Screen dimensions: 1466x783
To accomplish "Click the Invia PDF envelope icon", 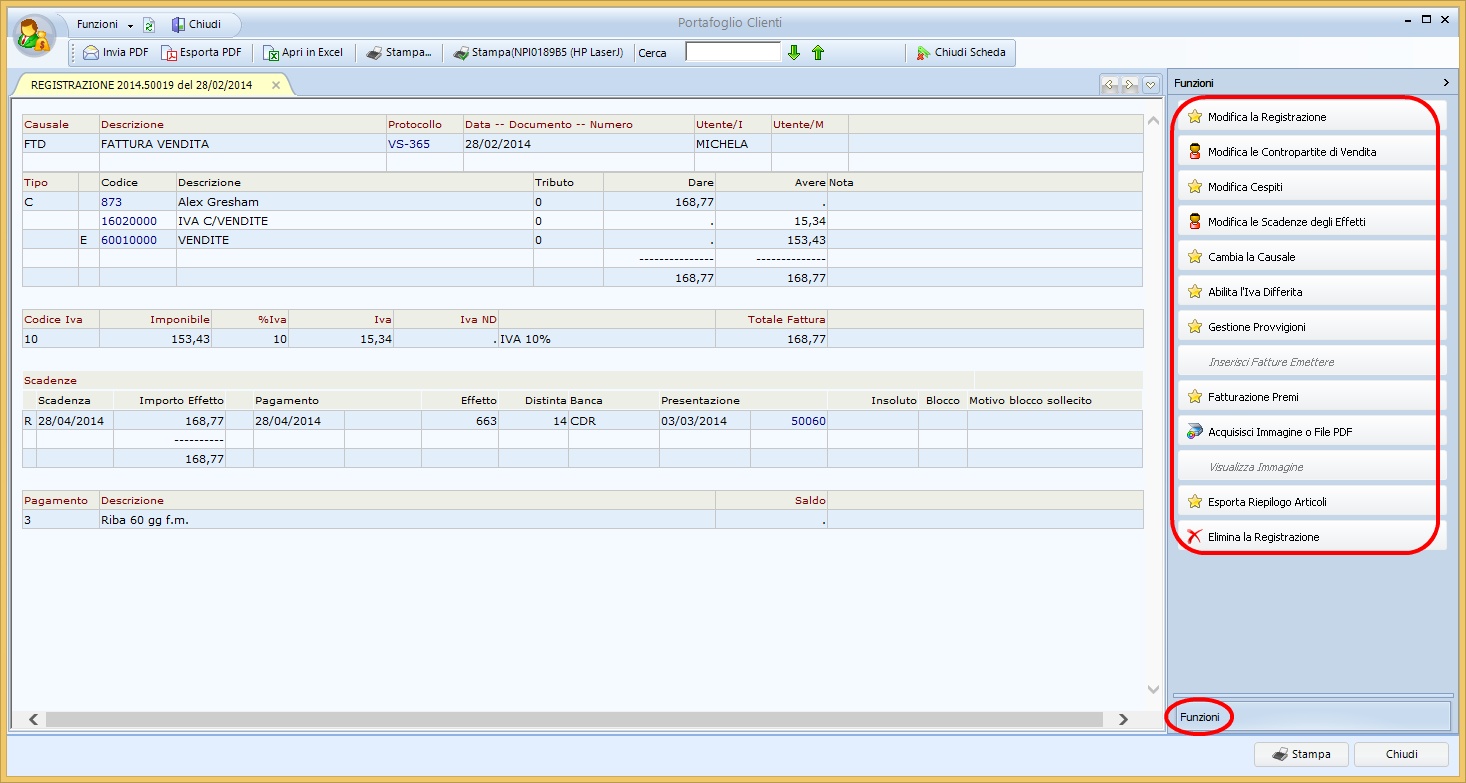I will pos(91,53).
